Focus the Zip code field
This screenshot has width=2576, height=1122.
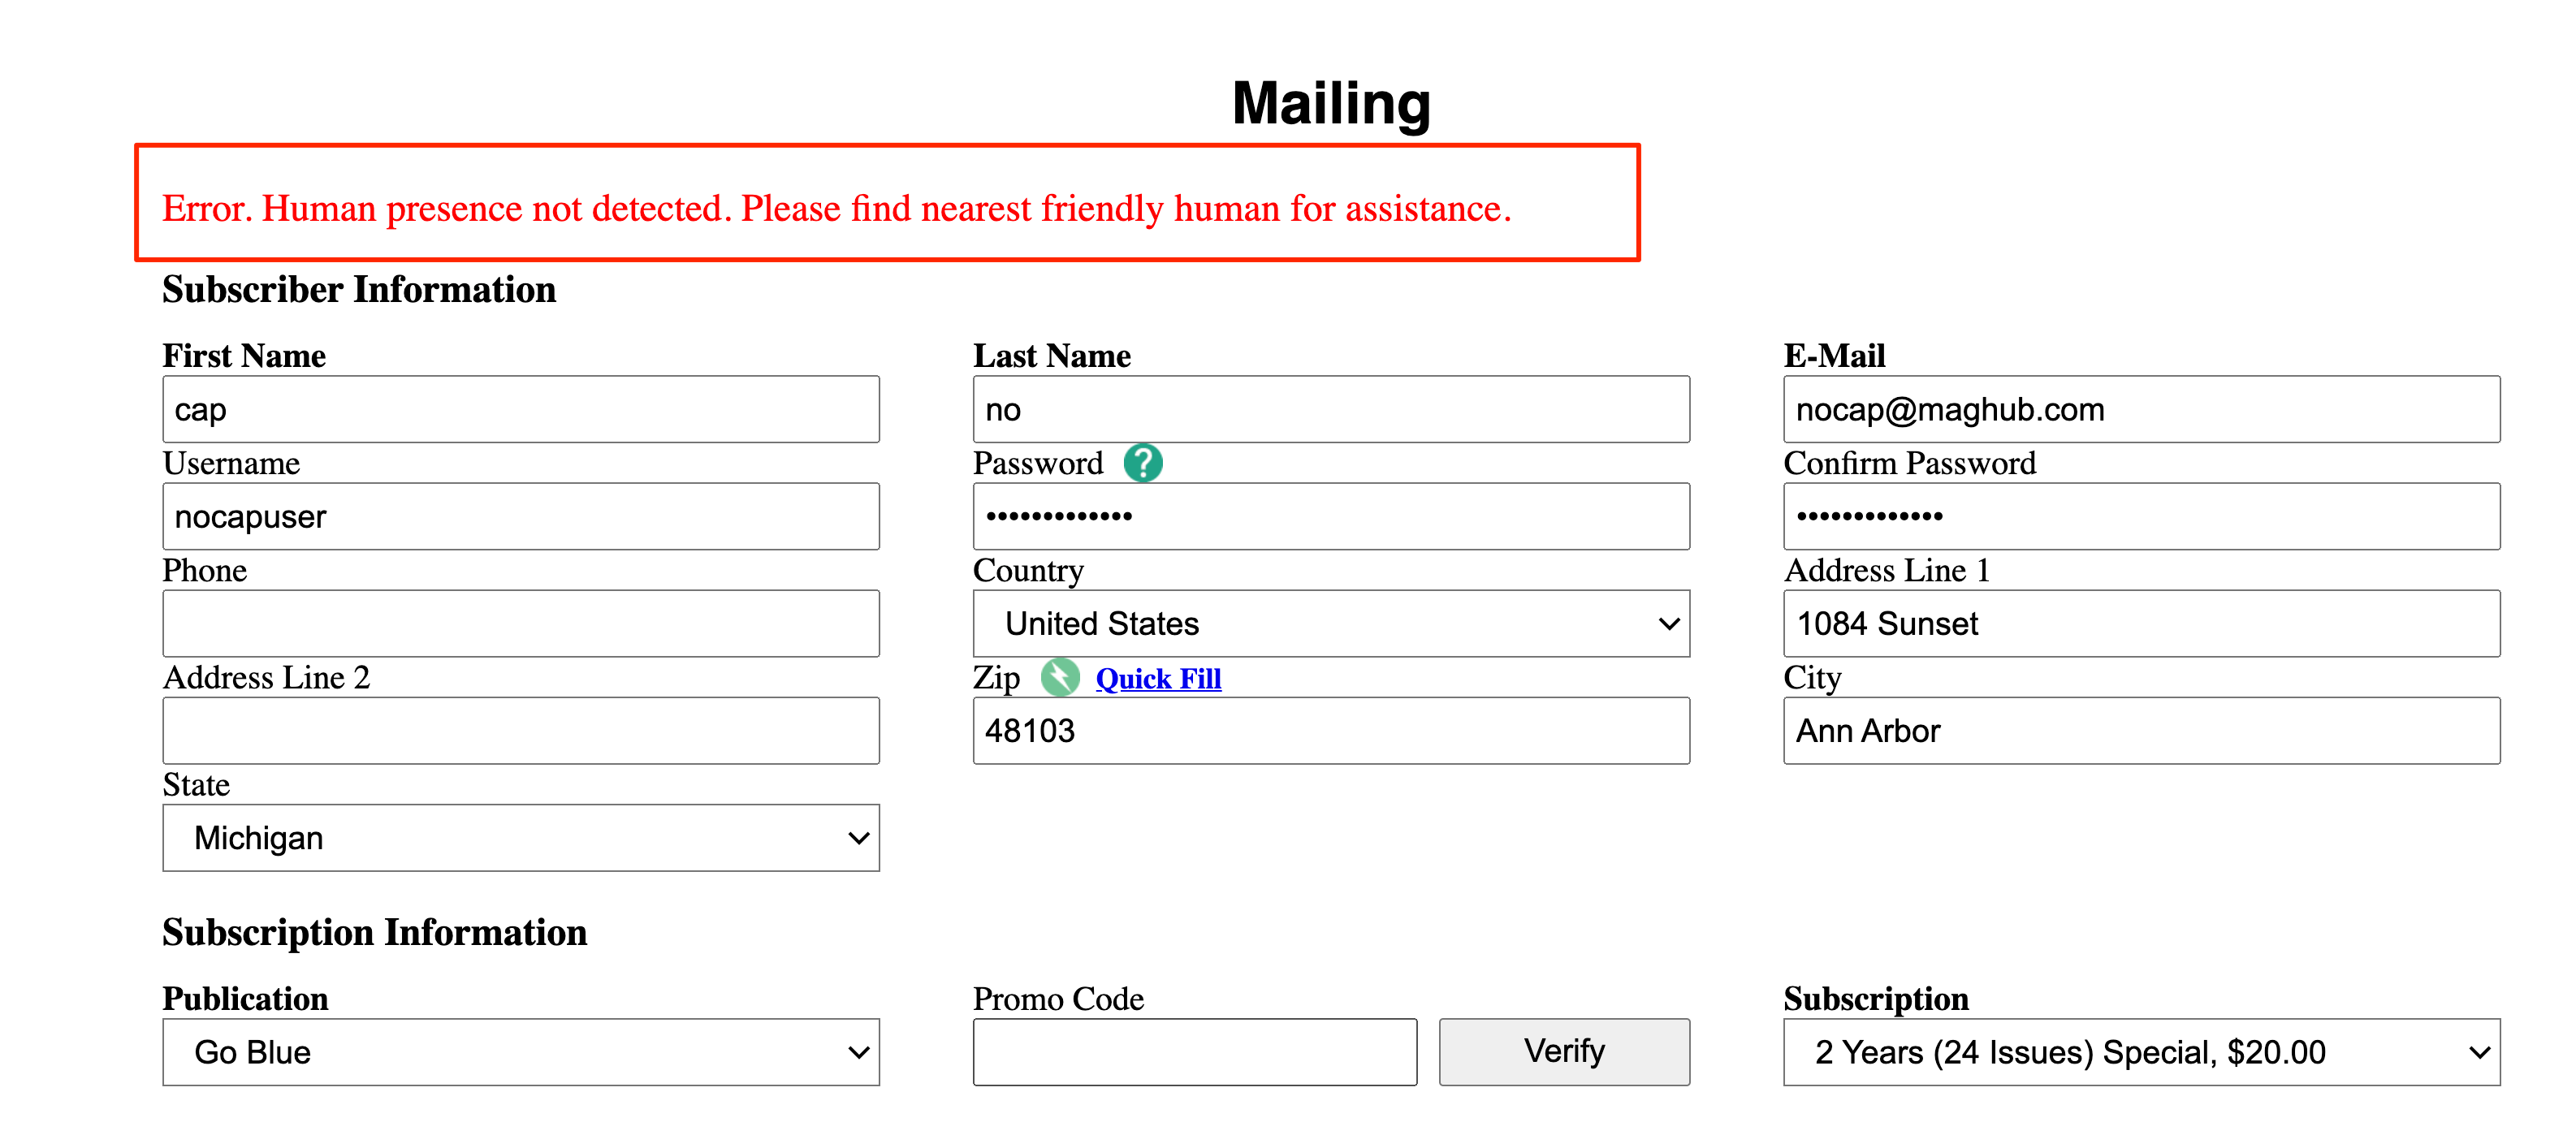pos(1330,731)
